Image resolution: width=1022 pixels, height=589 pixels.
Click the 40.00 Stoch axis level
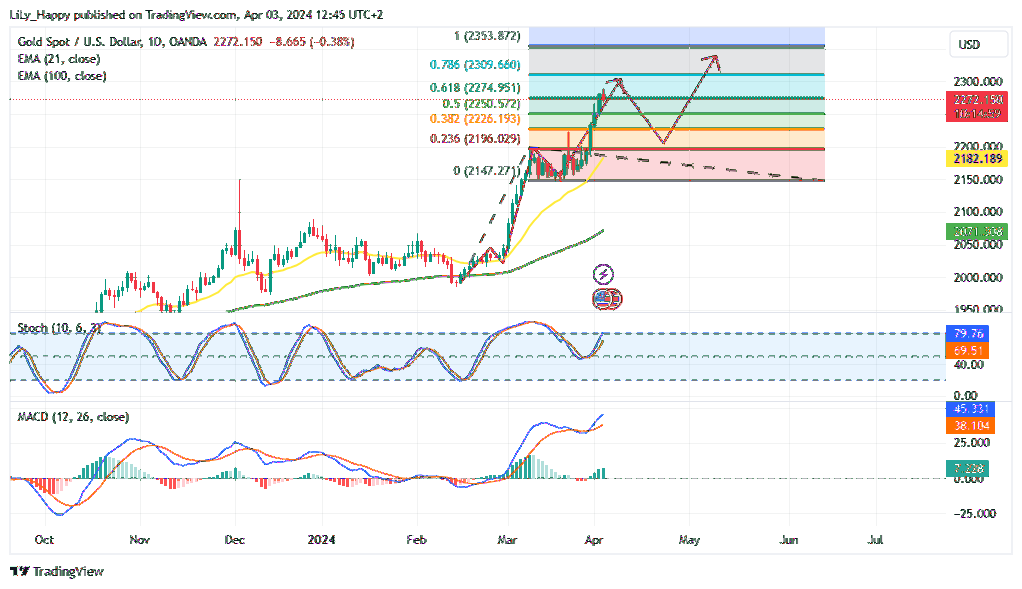pyautogui.click(x=969, y=365)
